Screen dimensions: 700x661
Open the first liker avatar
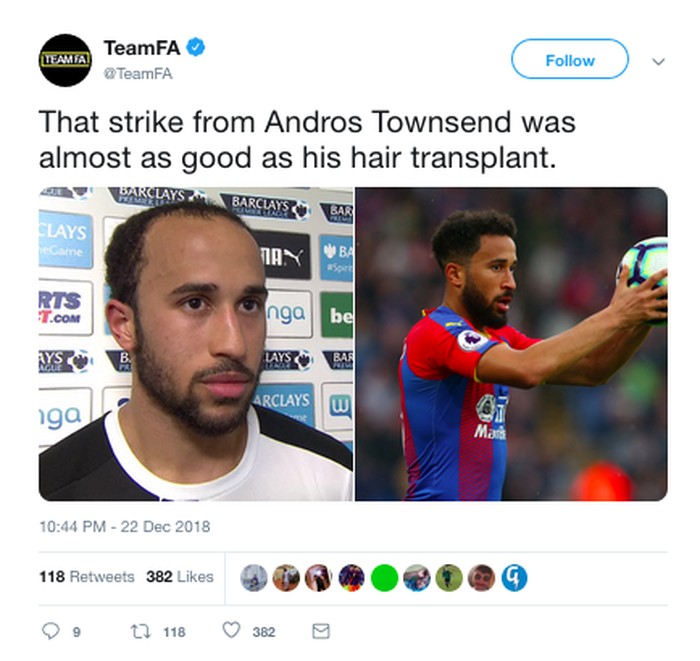tap(254, 578)
